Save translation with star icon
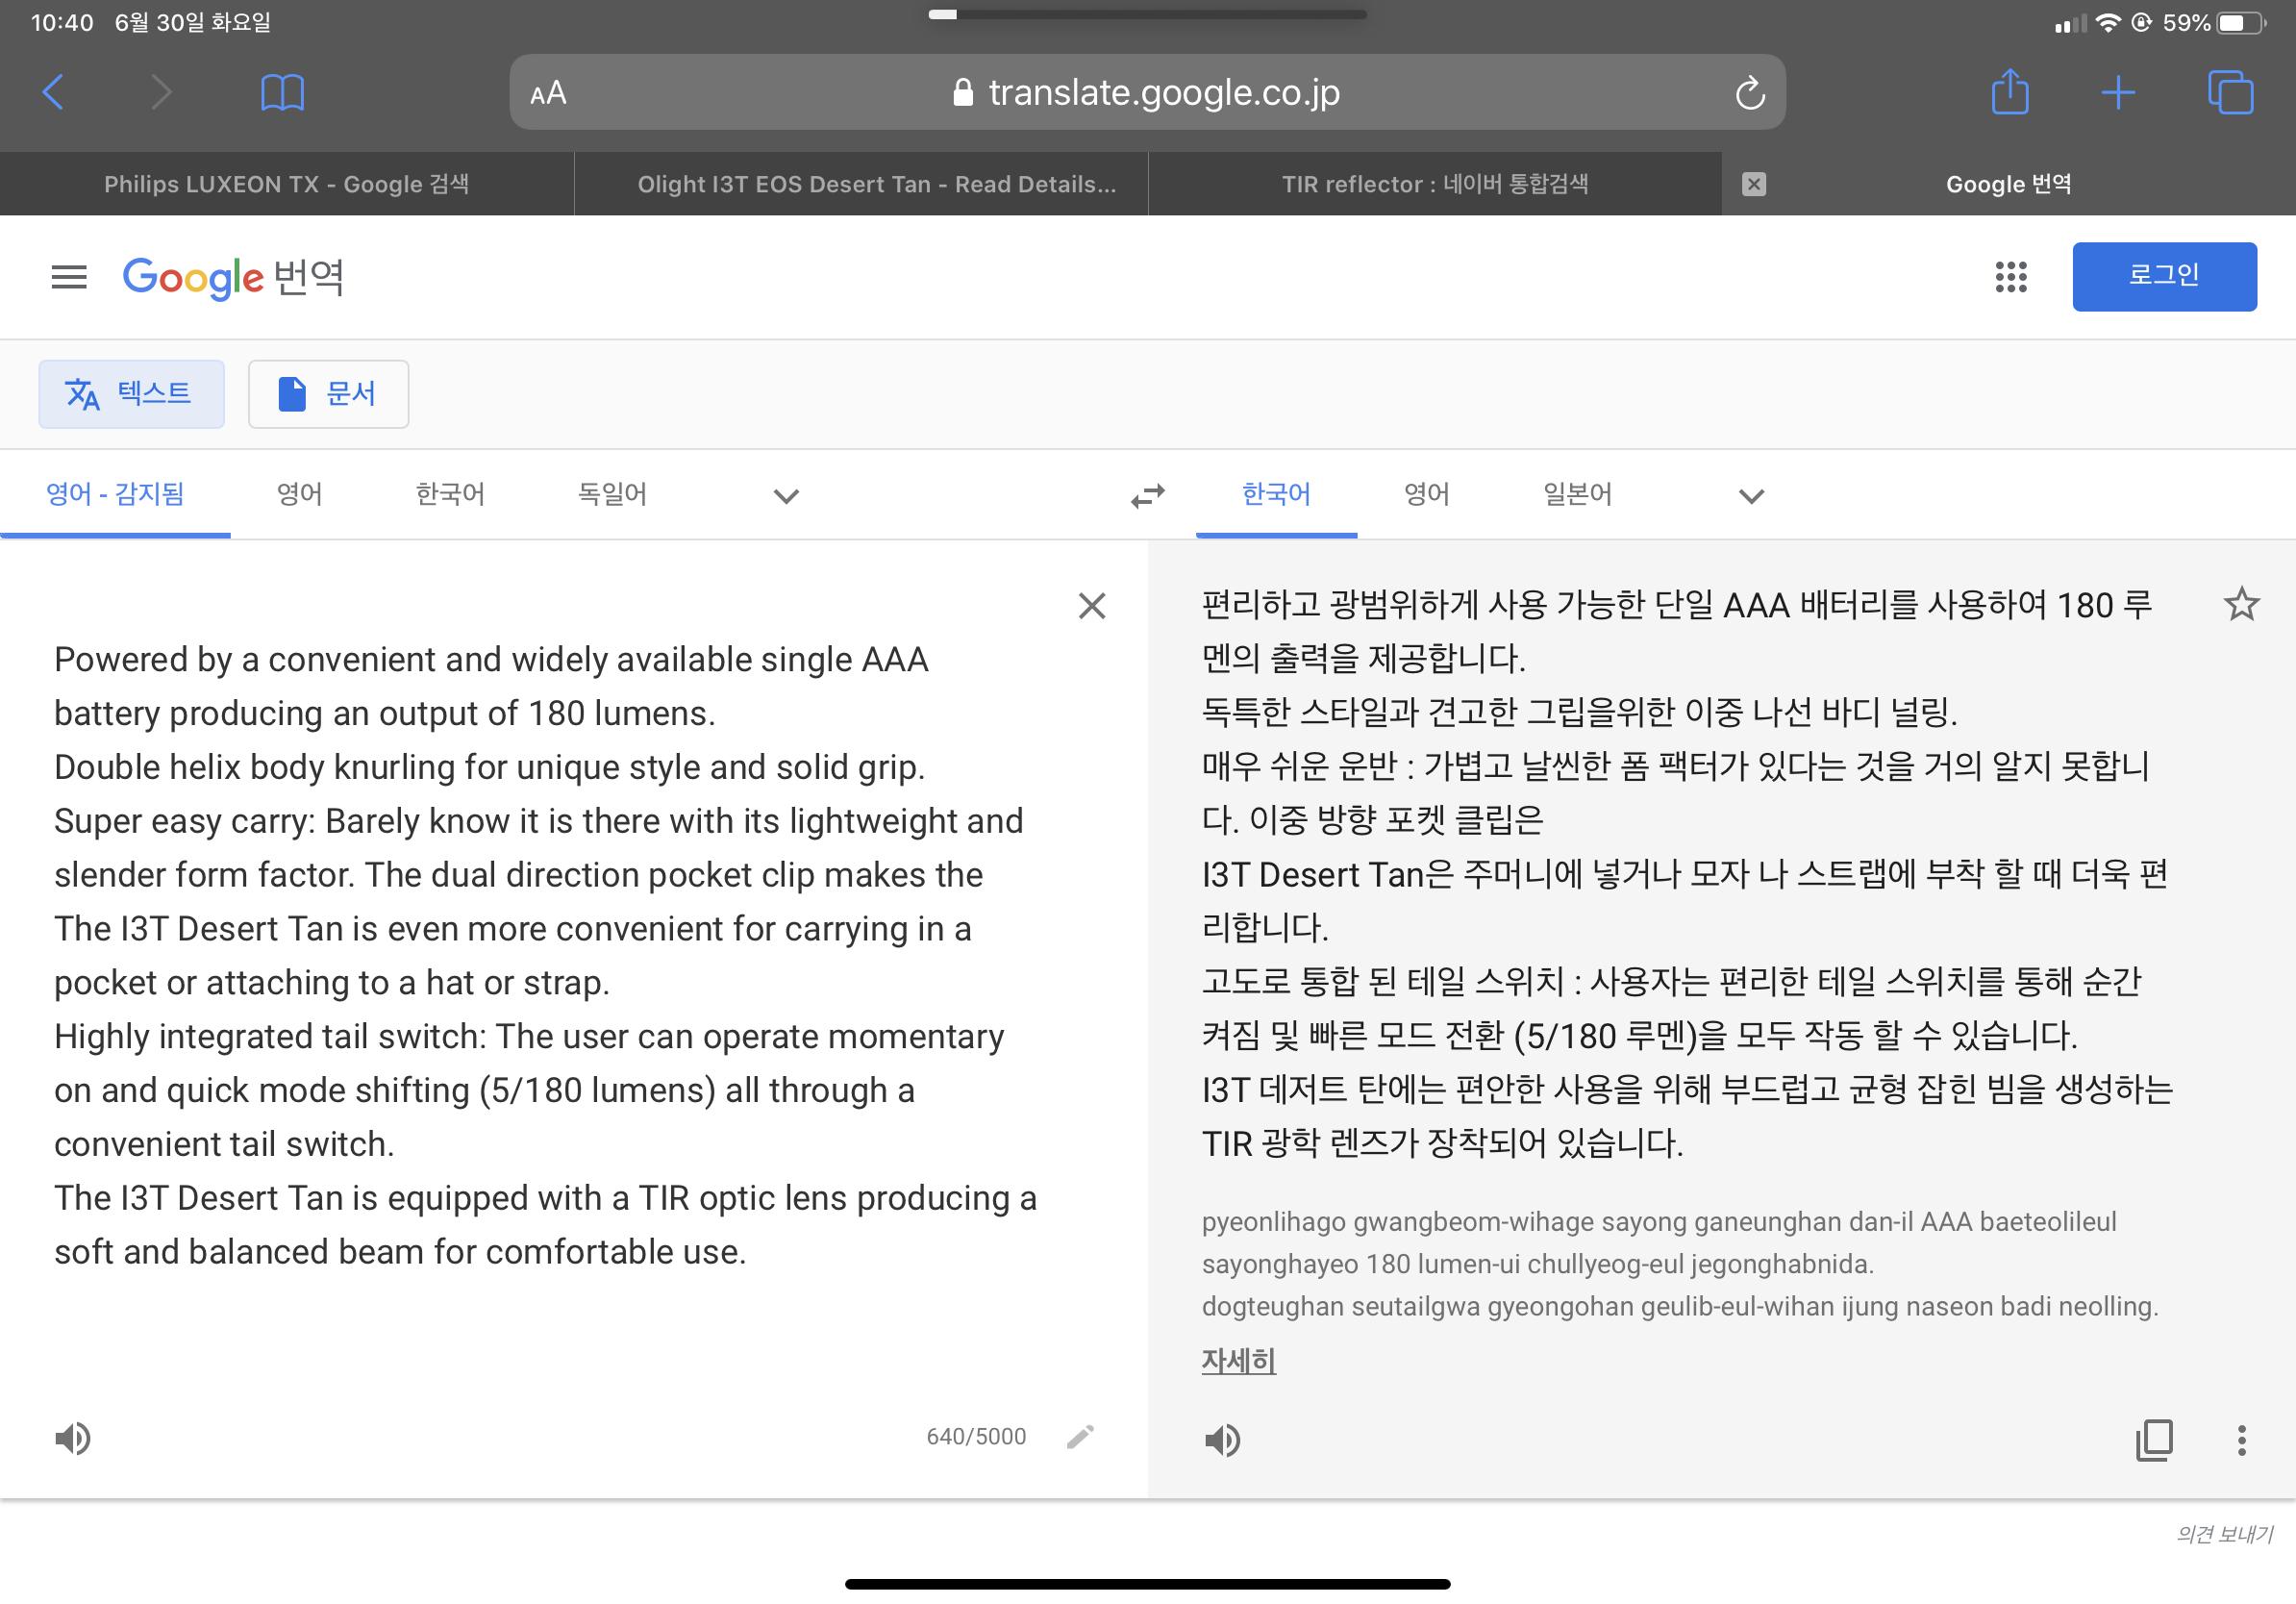Screen dimensions: 2296x1604 coord(2241,604)
